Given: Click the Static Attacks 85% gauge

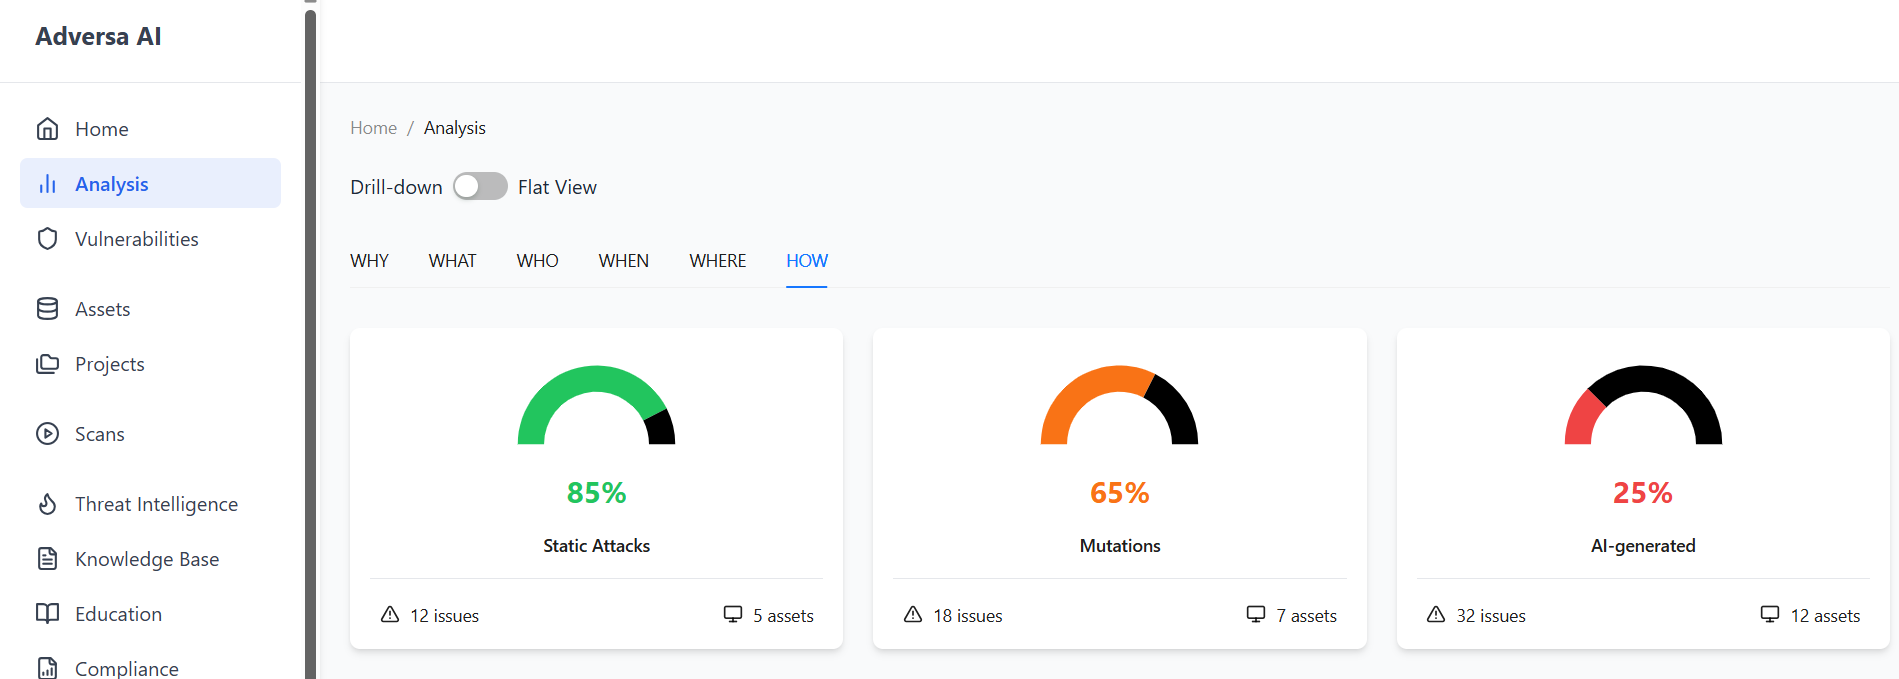Looking at the screenshot, I should [x=596, y=406].
